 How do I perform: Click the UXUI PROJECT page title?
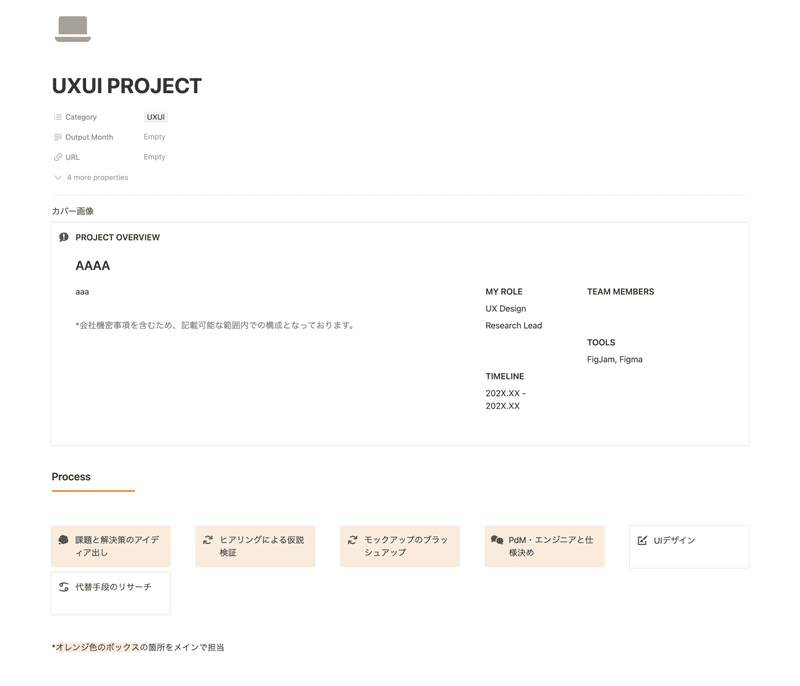click(127, 86)
